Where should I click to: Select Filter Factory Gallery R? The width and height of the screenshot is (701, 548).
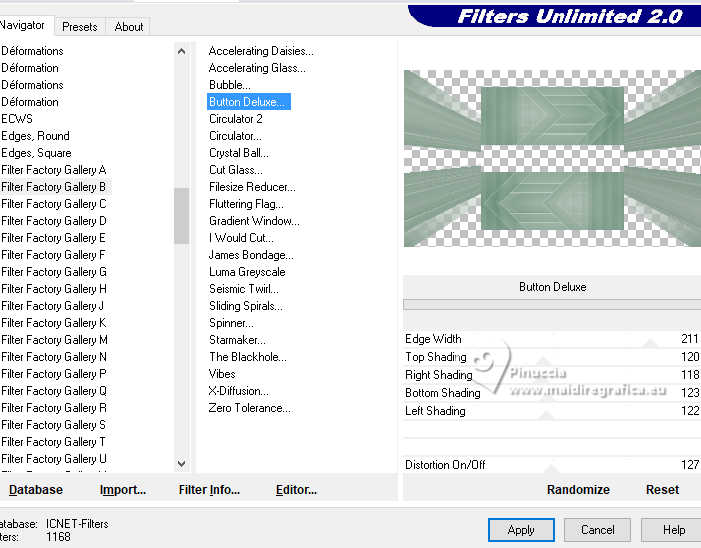pos(54,408)
